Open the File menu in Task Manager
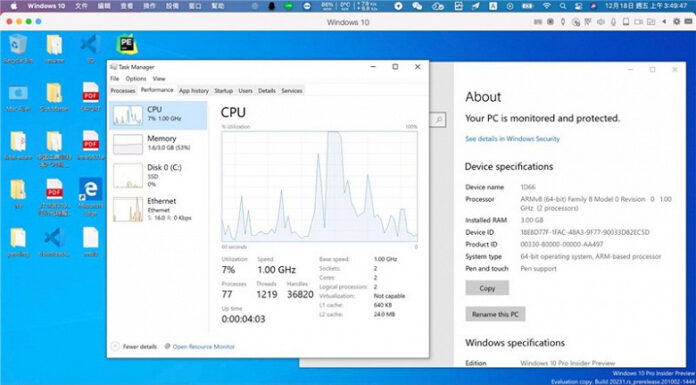696x385 pixels. click(x=115, y=79)
